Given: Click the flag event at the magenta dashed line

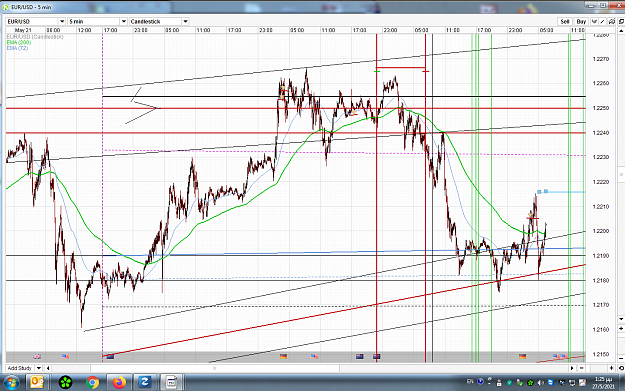Looking at the screenshot, I should tap(110, 356).
